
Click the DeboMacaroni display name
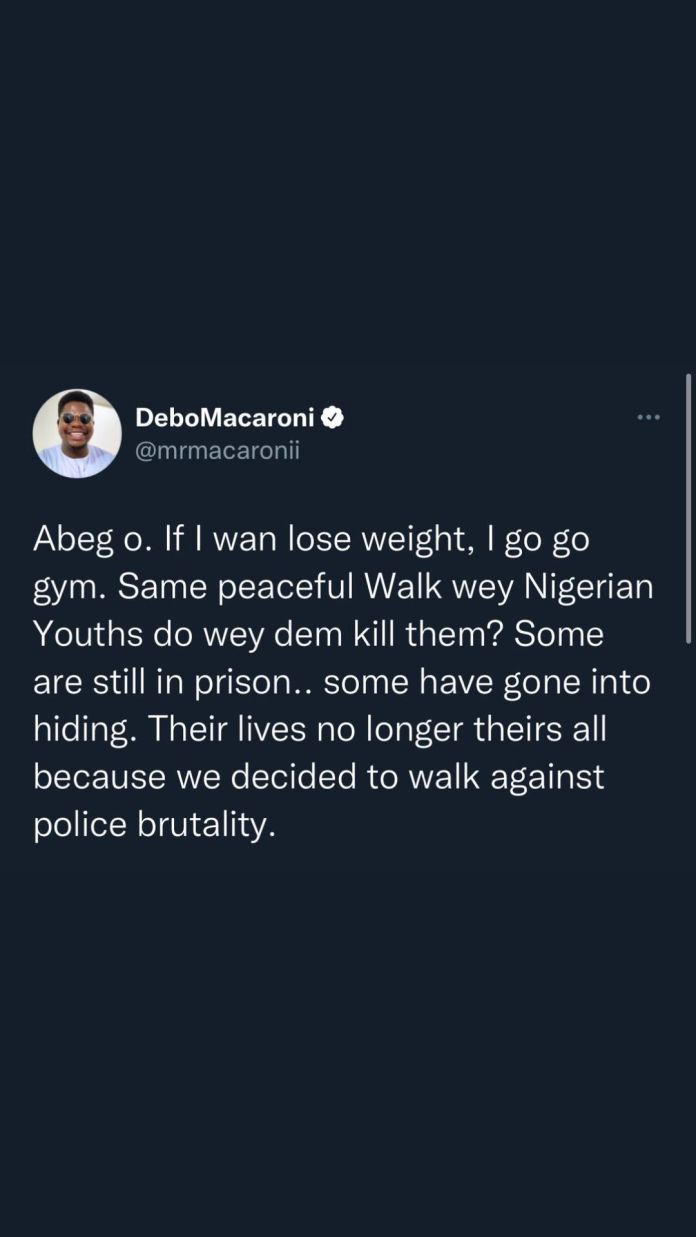tap(224, 418)
